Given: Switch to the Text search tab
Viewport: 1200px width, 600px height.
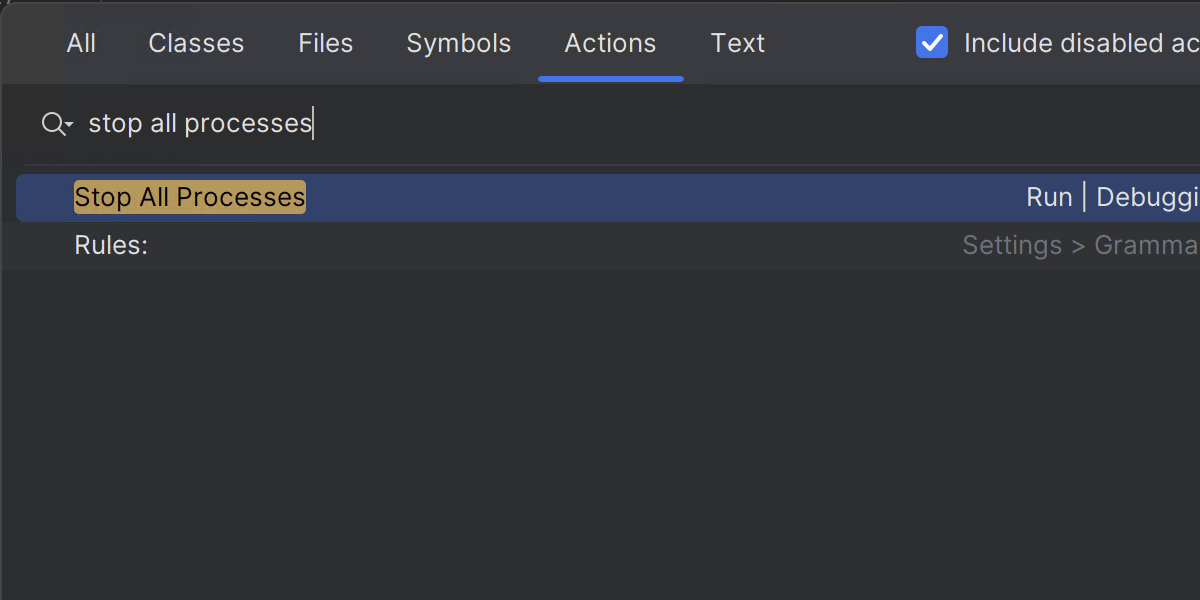Looking at the screenshot, I should (737, 43).
